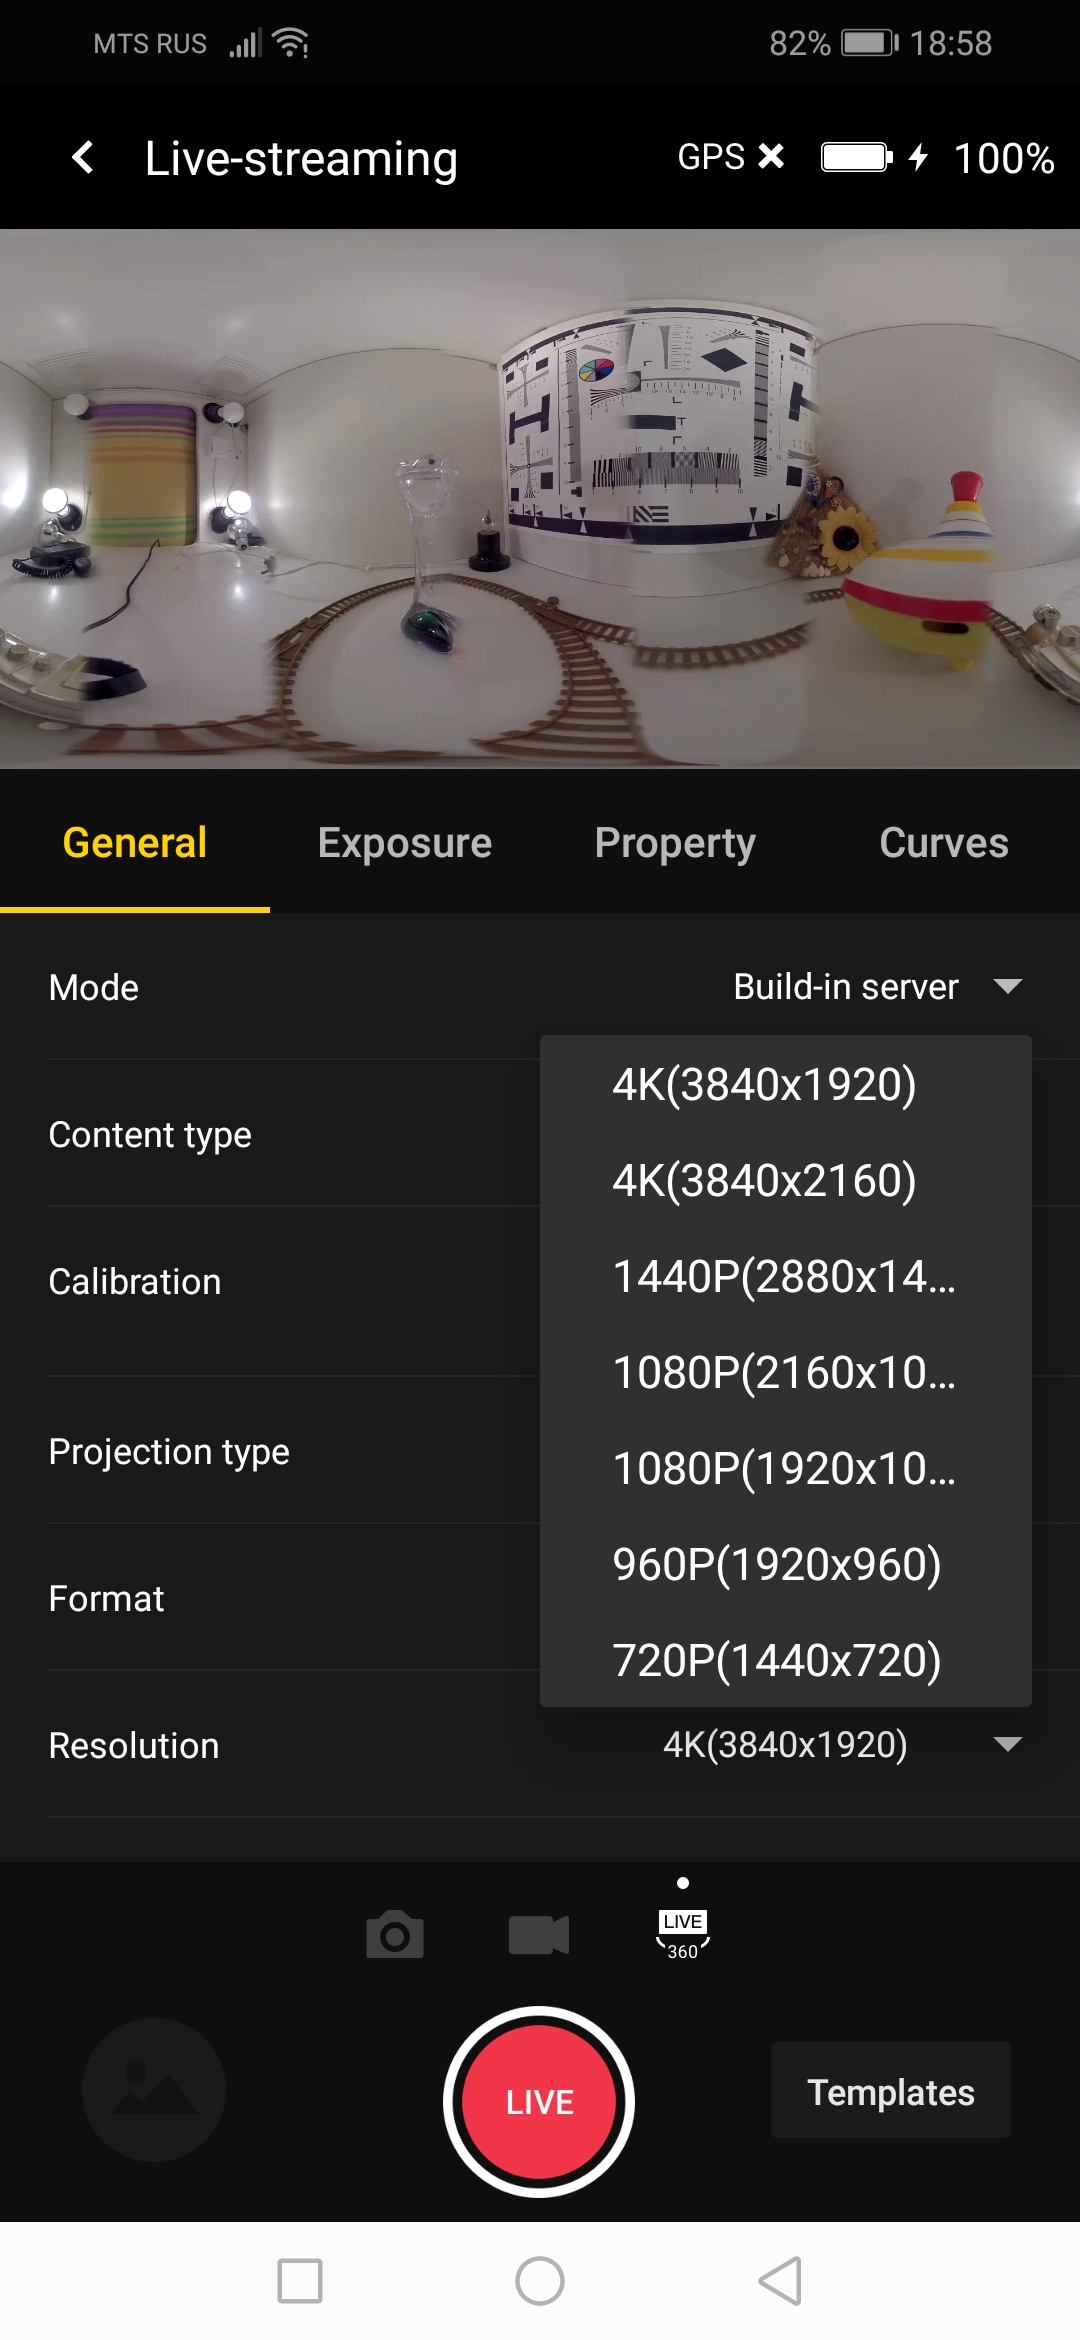Select 720P(1440x720) from the list

click(777, 1661)
